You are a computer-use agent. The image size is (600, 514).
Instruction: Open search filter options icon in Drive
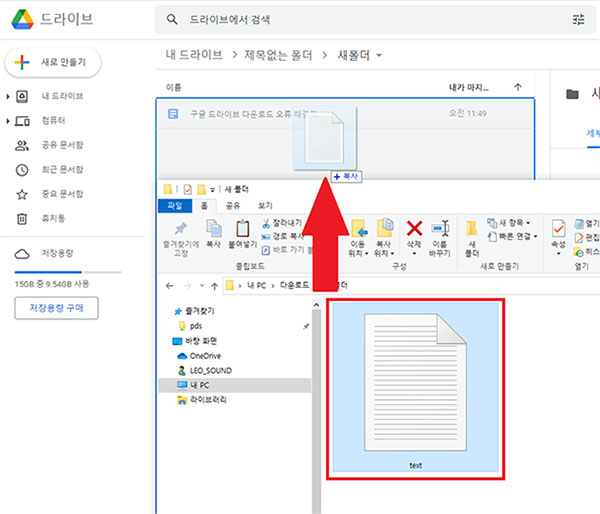[578, 19]
